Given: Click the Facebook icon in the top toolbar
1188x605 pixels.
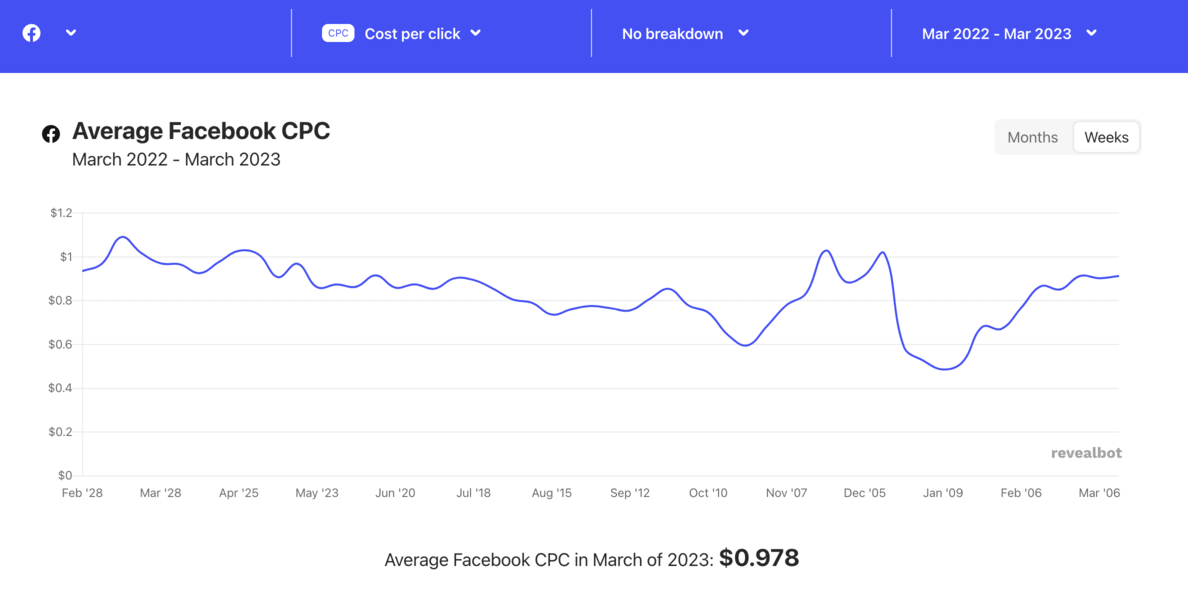Looking at the screenshot, I should tap(31, 32).
